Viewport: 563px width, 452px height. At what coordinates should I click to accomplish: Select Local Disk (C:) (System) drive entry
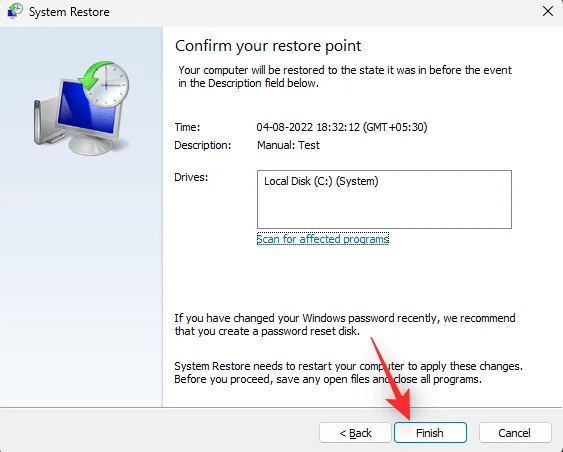[321, 181]
